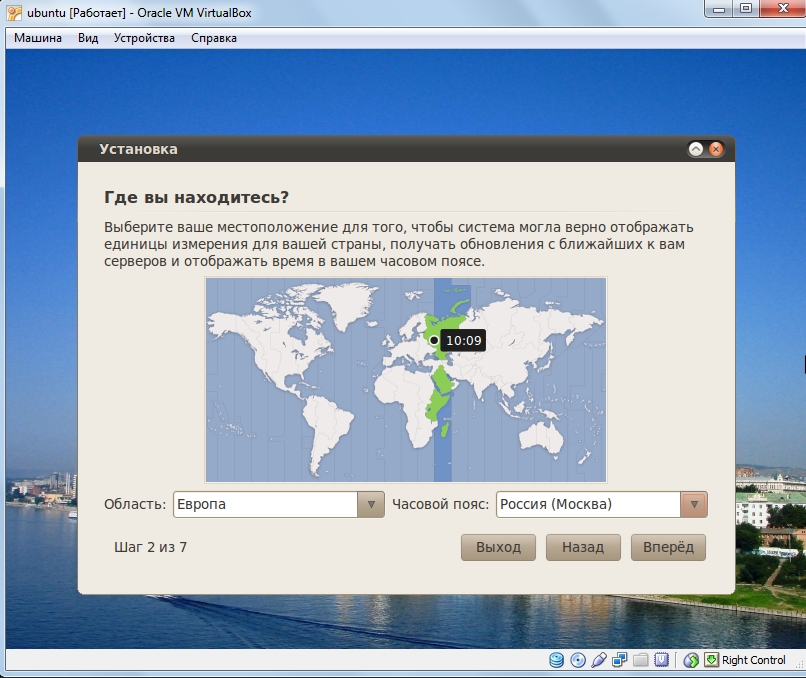Image resolution: width=806 pixels, height=678 pixels.
Task: Click the network adapters status icon
Action: click(619, 660)
